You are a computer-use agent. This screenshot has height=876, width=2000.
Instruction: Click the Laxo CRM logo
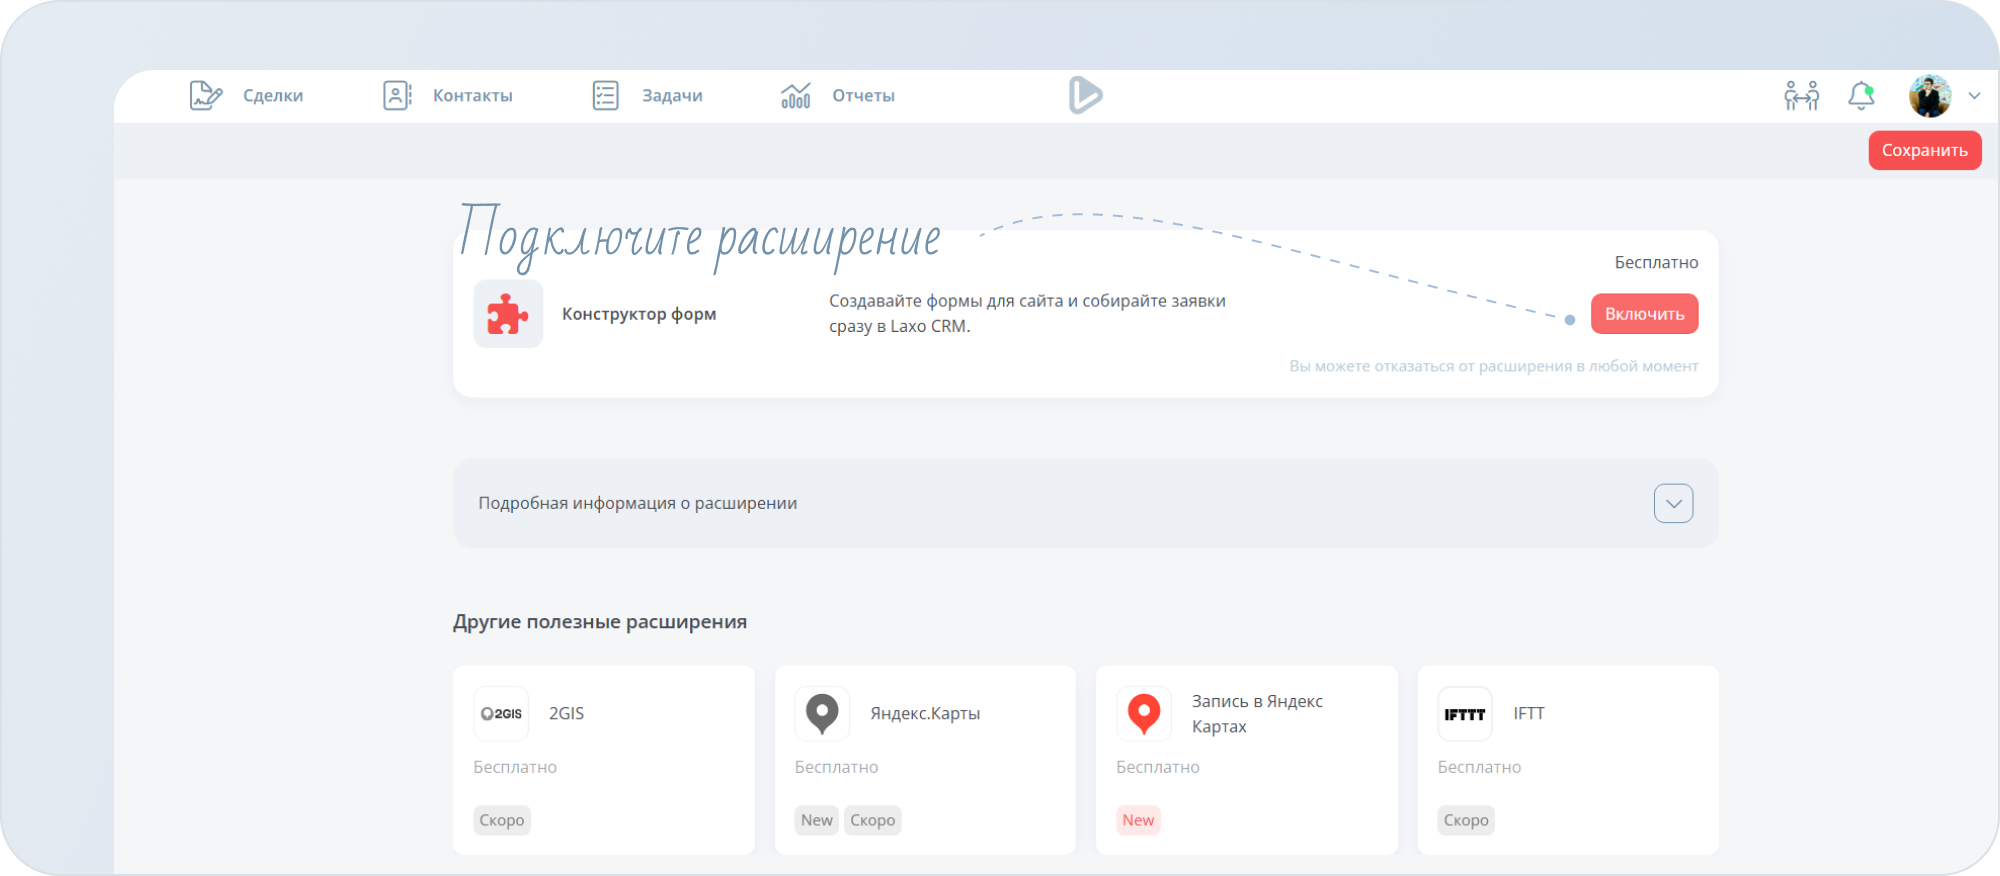click(1085, 96)
